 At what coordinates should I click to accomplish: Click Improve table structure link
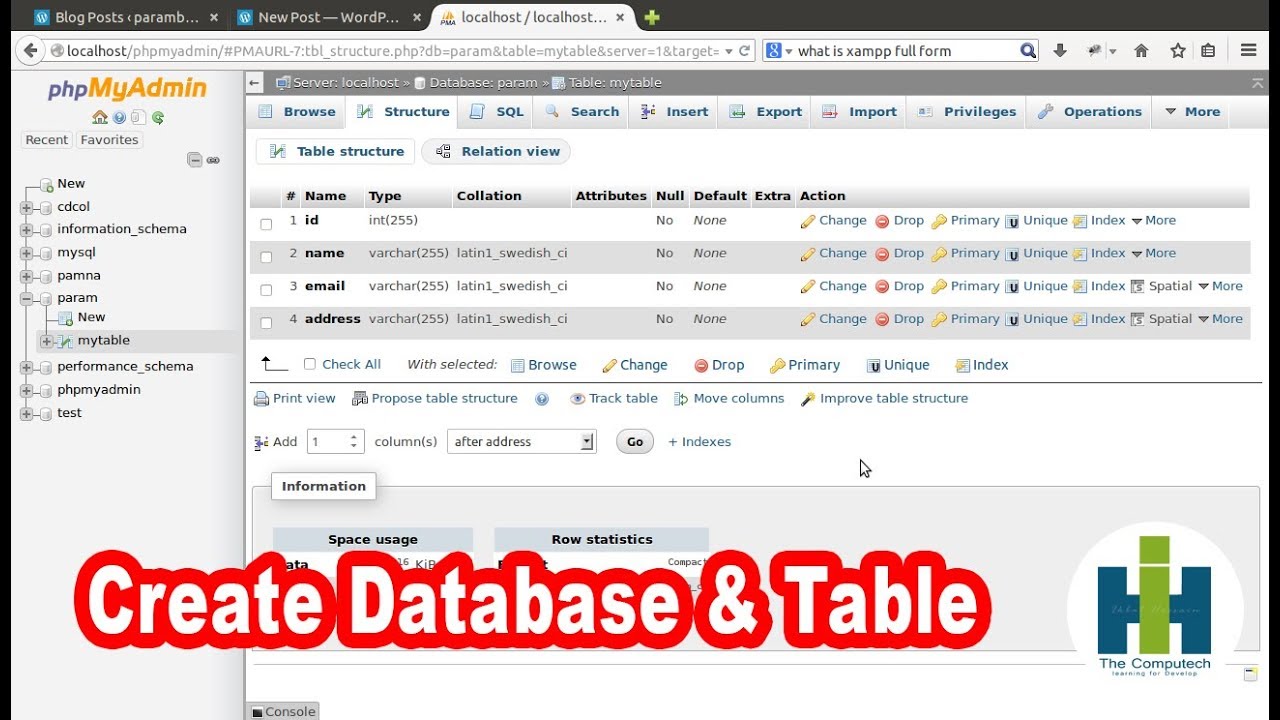point(884,398)
